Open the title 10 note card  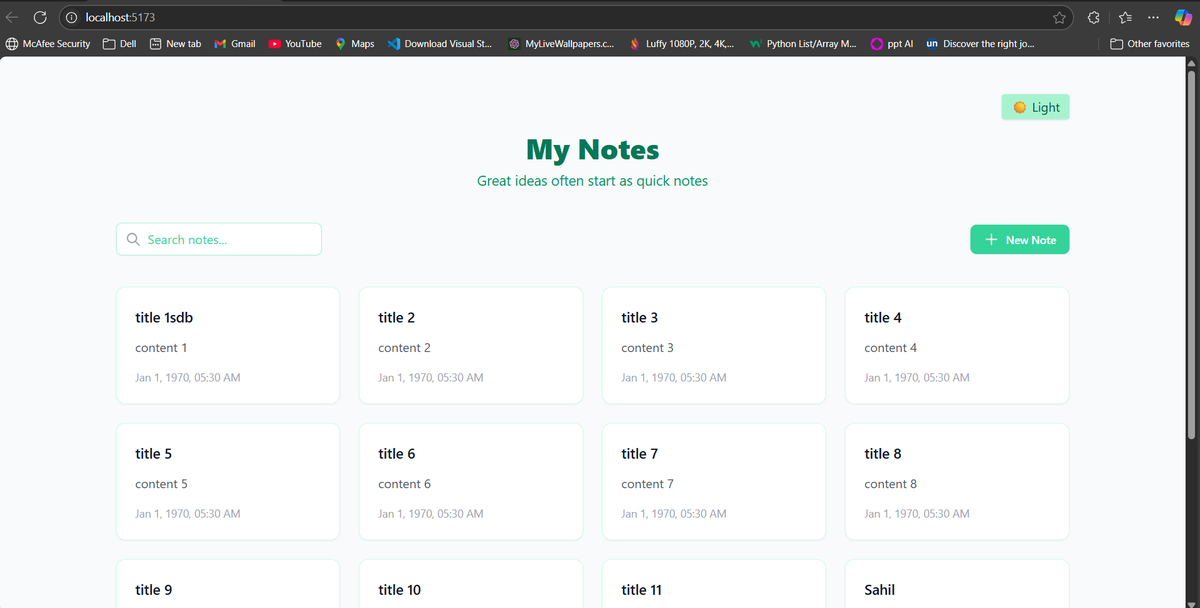pos(471,584)
